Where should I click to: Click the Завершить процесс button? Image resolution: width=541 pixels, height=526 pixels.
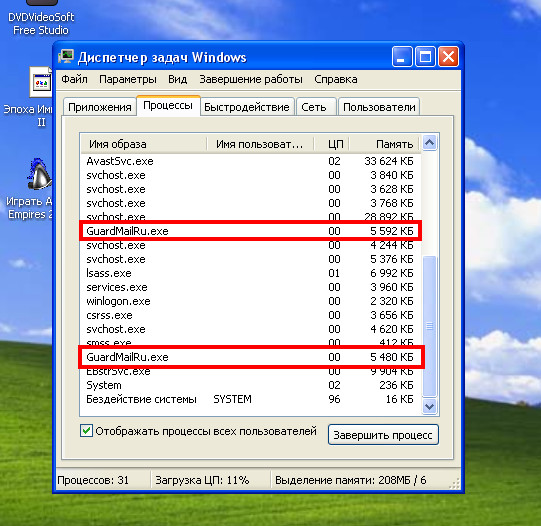(x=383, y=435)
